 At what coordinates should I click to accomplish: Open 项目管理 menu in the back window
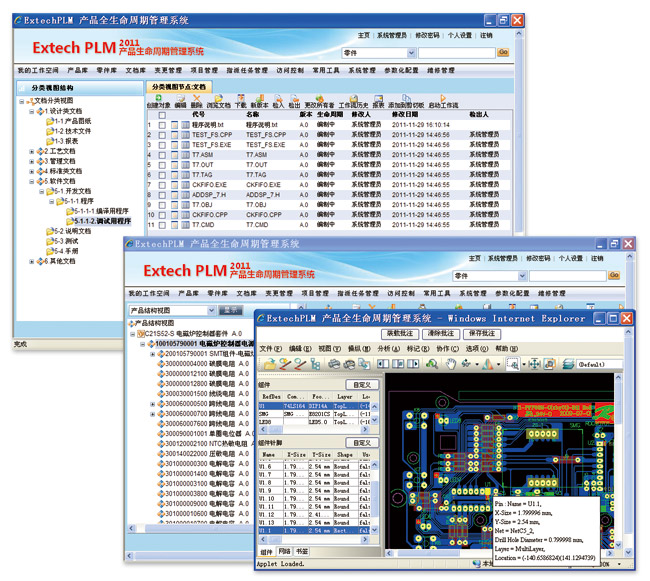click(204, 70)
